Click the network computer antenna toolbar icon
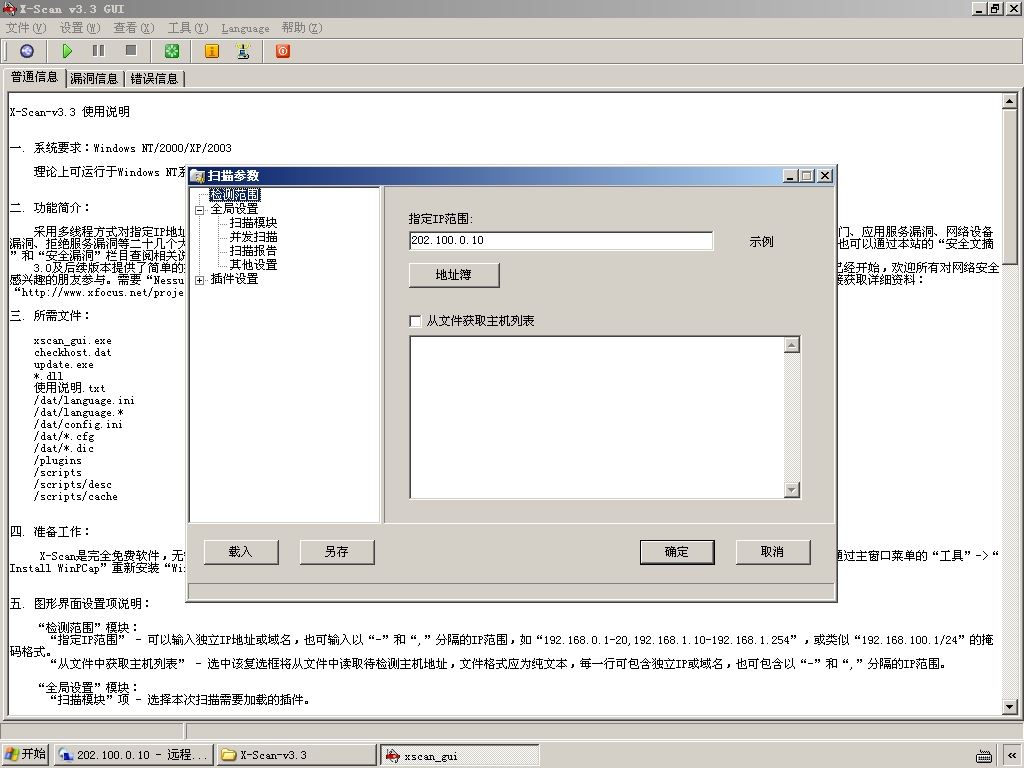 [x=243, y=51]
